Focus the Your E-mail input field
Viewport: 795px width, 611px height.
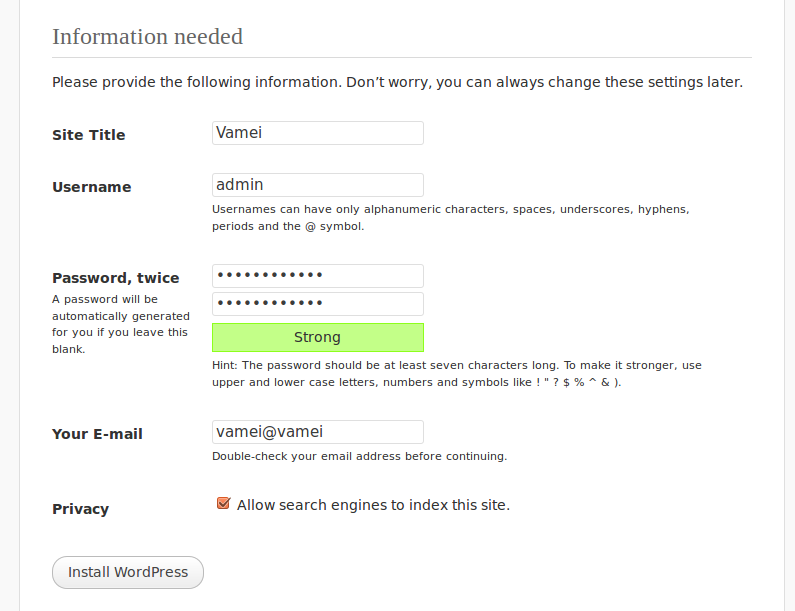317,432
